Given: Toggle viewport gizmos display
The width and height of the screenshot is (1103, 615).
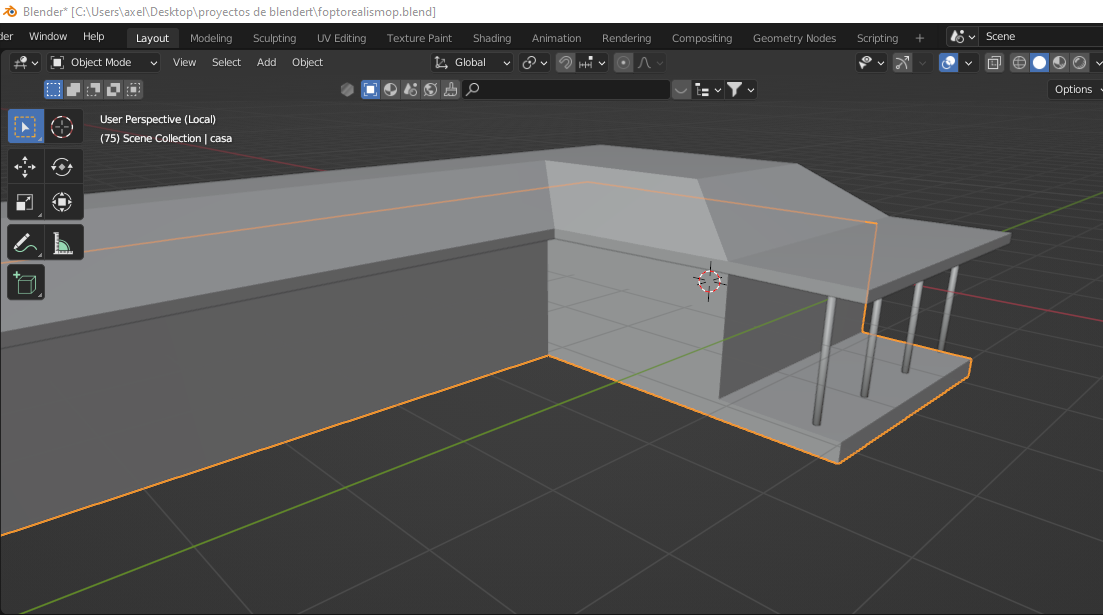Looking at the screenshot, I should point(903,63).
